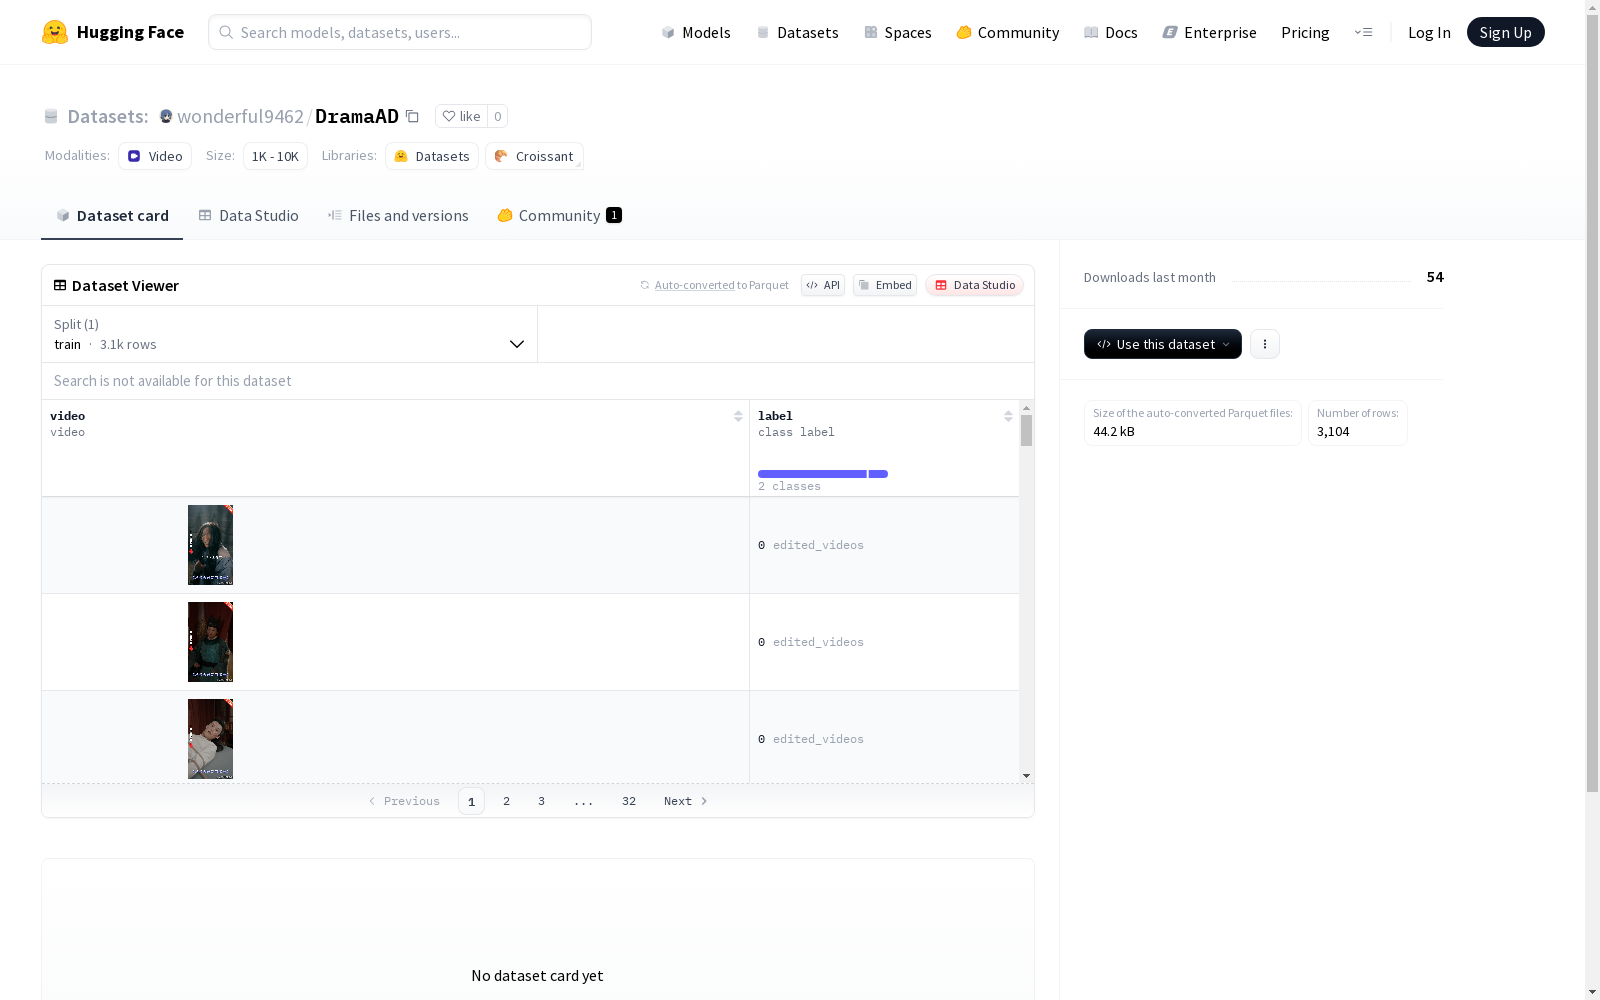The image size is (1600, 1000).
Task: Click the table scrollbar down arrow
Action: pos(1026,776)
